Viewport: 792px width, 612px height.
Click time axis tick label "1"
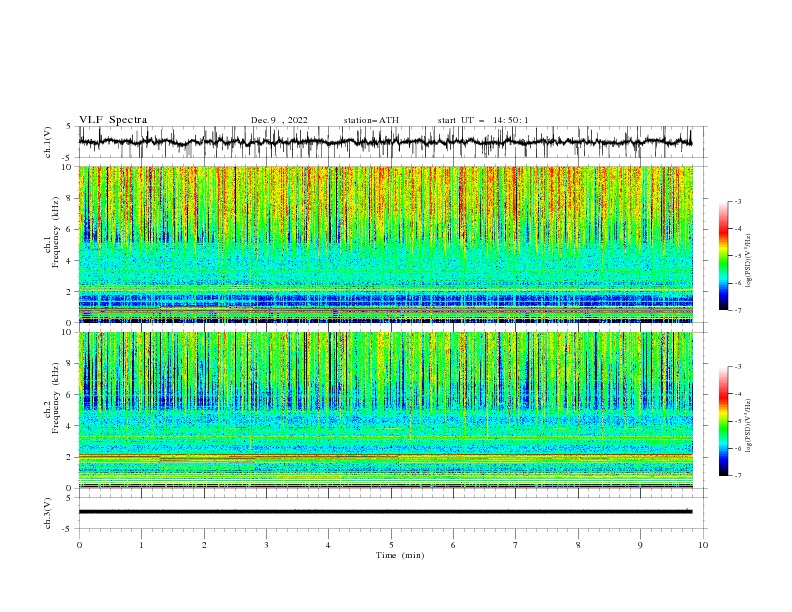(141, 545)
